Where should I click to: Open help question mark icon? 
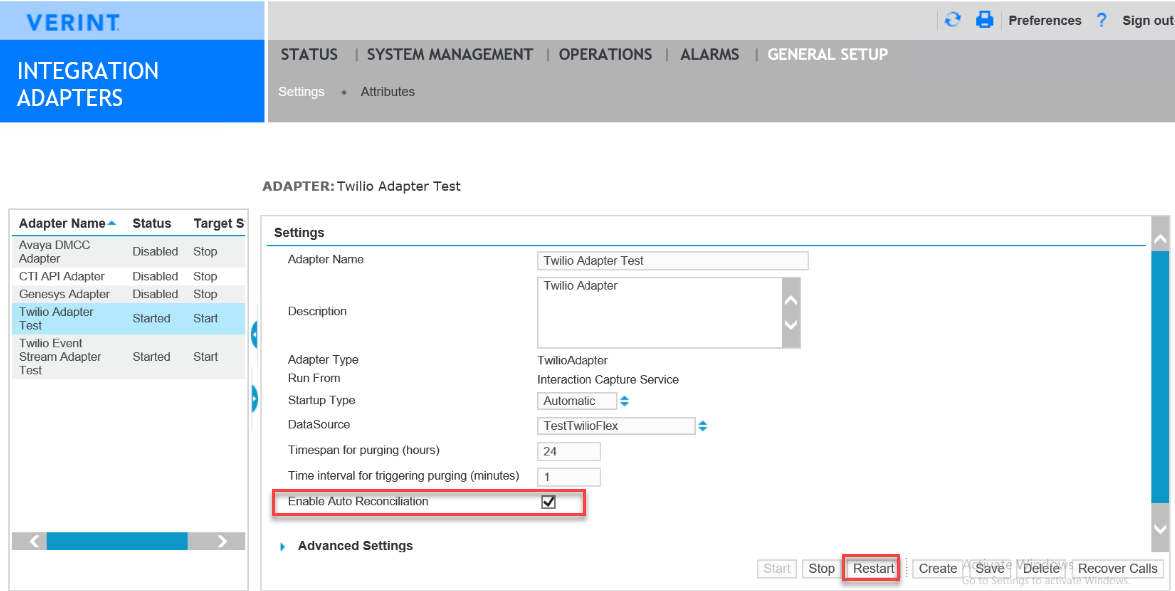pyautogui.click(x=1102, y=20)
